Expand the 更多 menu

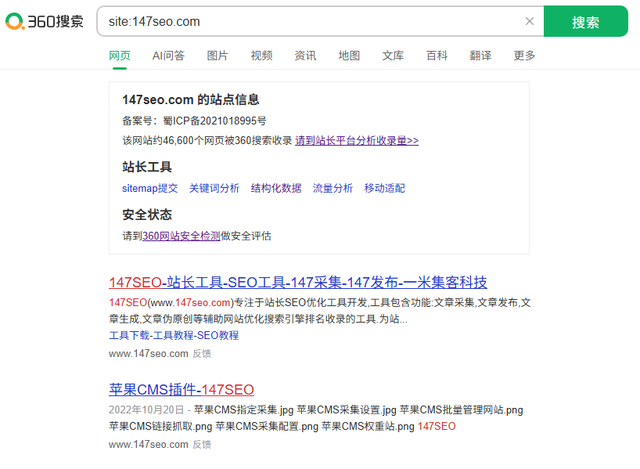(524, 55)
